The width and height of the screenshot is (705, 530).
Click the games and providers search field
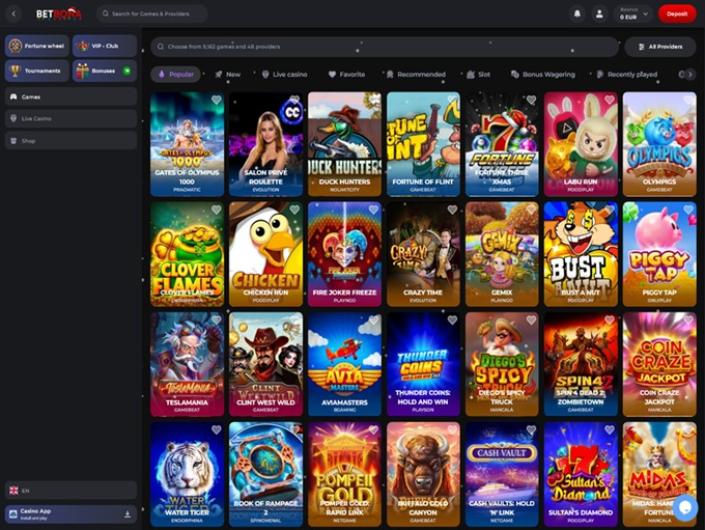[385, 47]
